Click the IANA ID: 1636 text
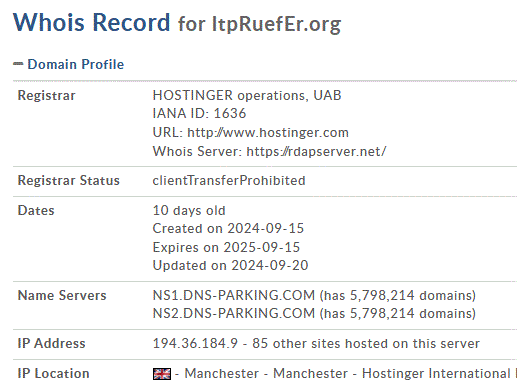This screenshot has width=518, height=383. 199,113
